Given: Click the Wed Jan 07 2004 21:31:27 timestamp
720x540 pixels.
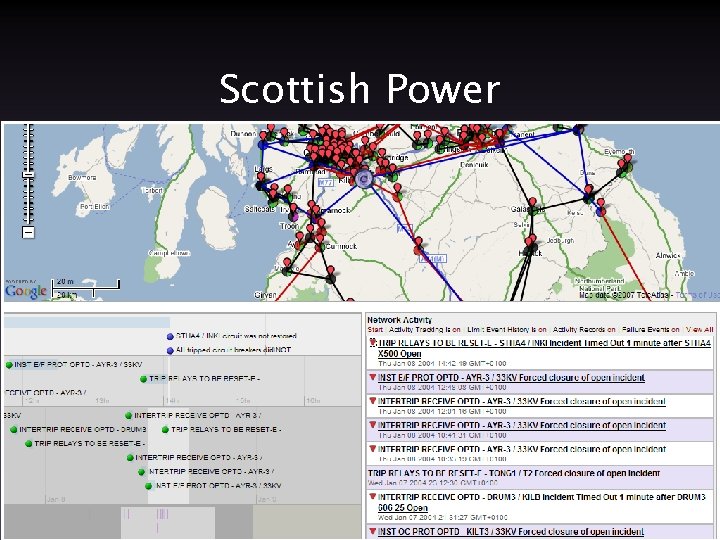Looking at the screenshot, I should pyautogui.click(x=443, y=518).
